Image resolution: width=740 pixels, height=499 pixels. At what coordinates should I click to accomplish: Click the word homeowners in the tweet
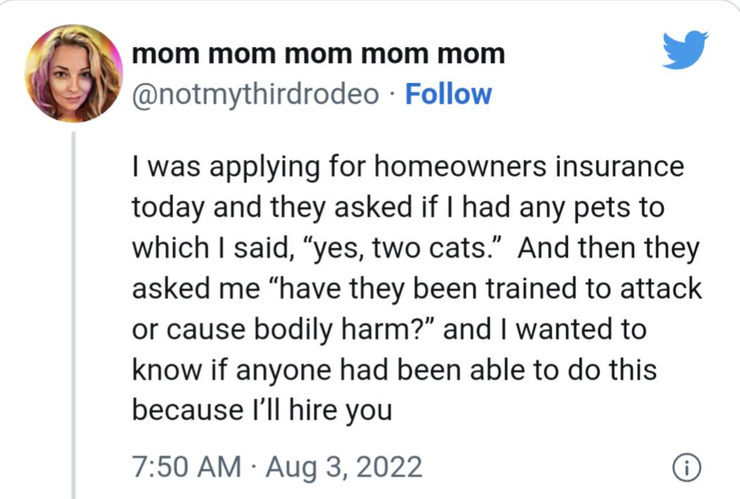pyautogui.click(x=460, y=167)
